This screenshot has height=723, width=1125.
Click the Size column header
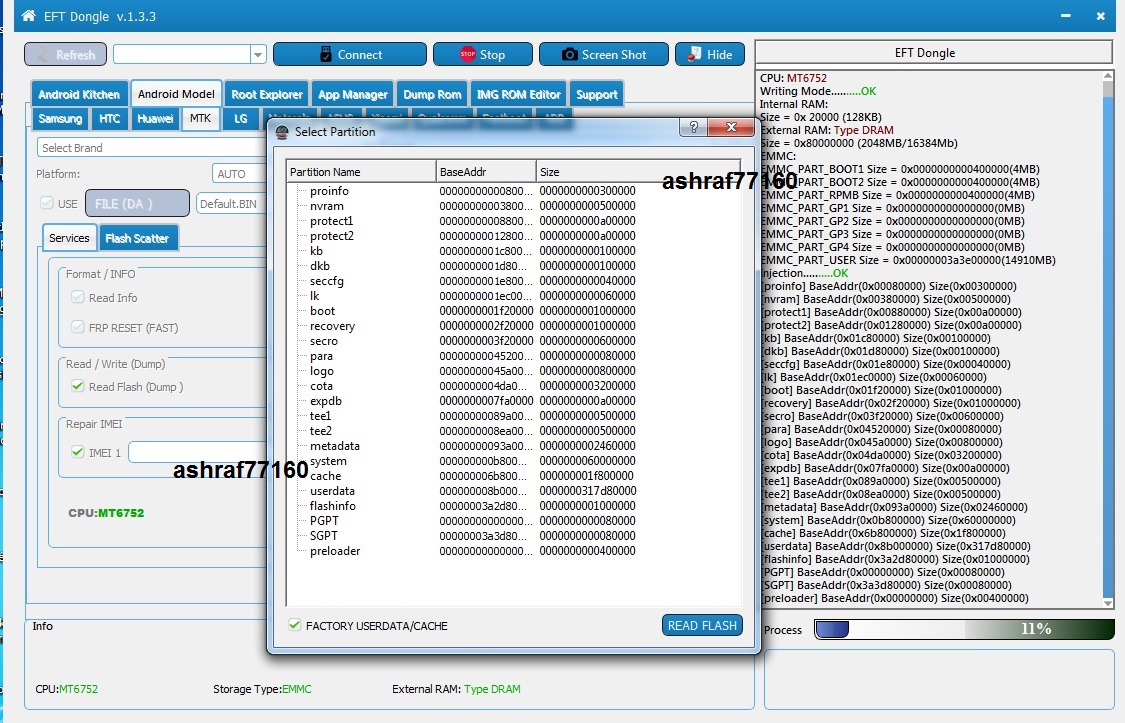tap(638, 171)
